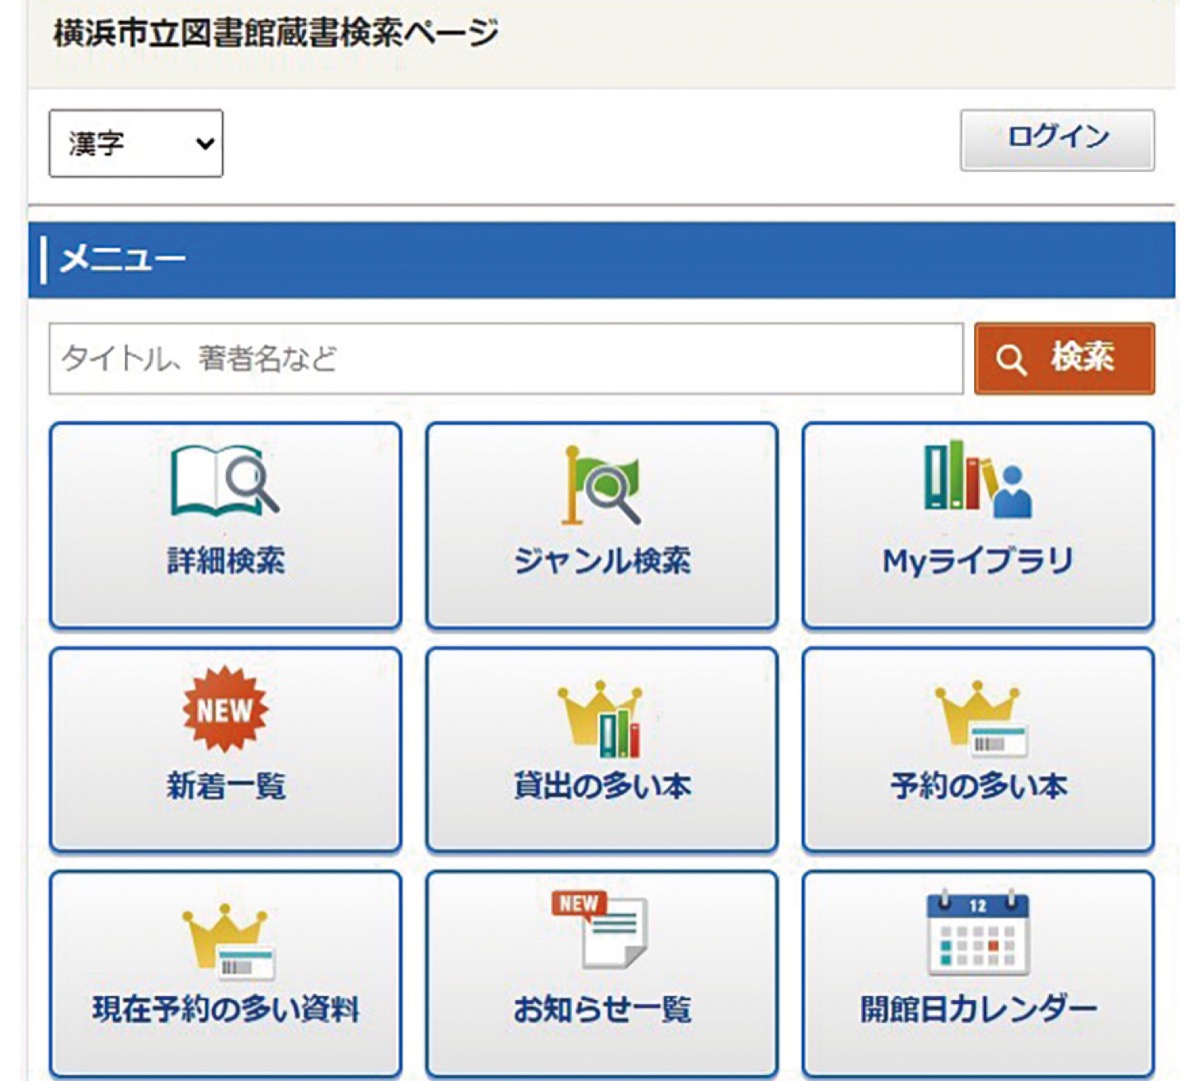The width and height of the screenshot is (1200, 1081).
Task: Select ひらがな from the character dropdown
Action: [135, 143]
